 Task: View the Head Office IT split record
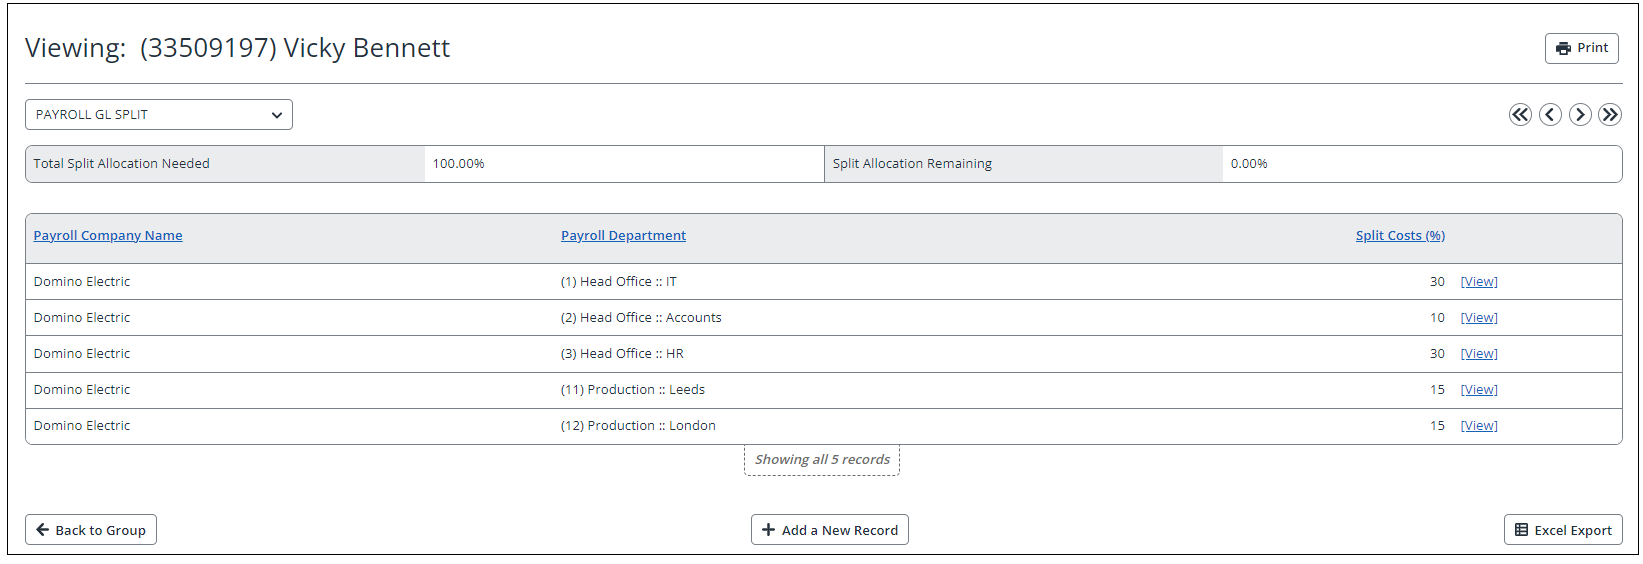click(1479, 282)
